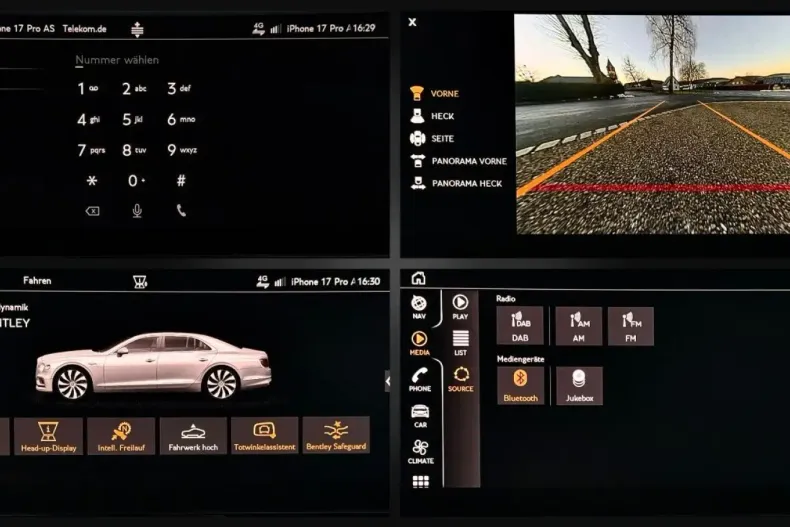This screenshot has width=790, height=527.
Task: Open the home screen icon
Action: click(418, 278)
